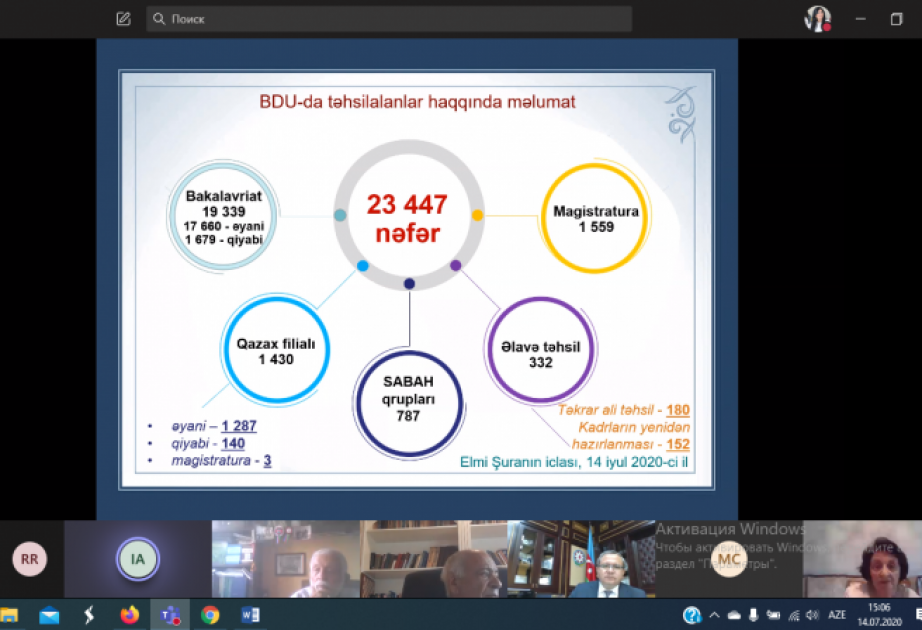Viewport: 922px width, 630px height.
Task: Switch the AZE input language indicator
Action: tap(837, 615)
